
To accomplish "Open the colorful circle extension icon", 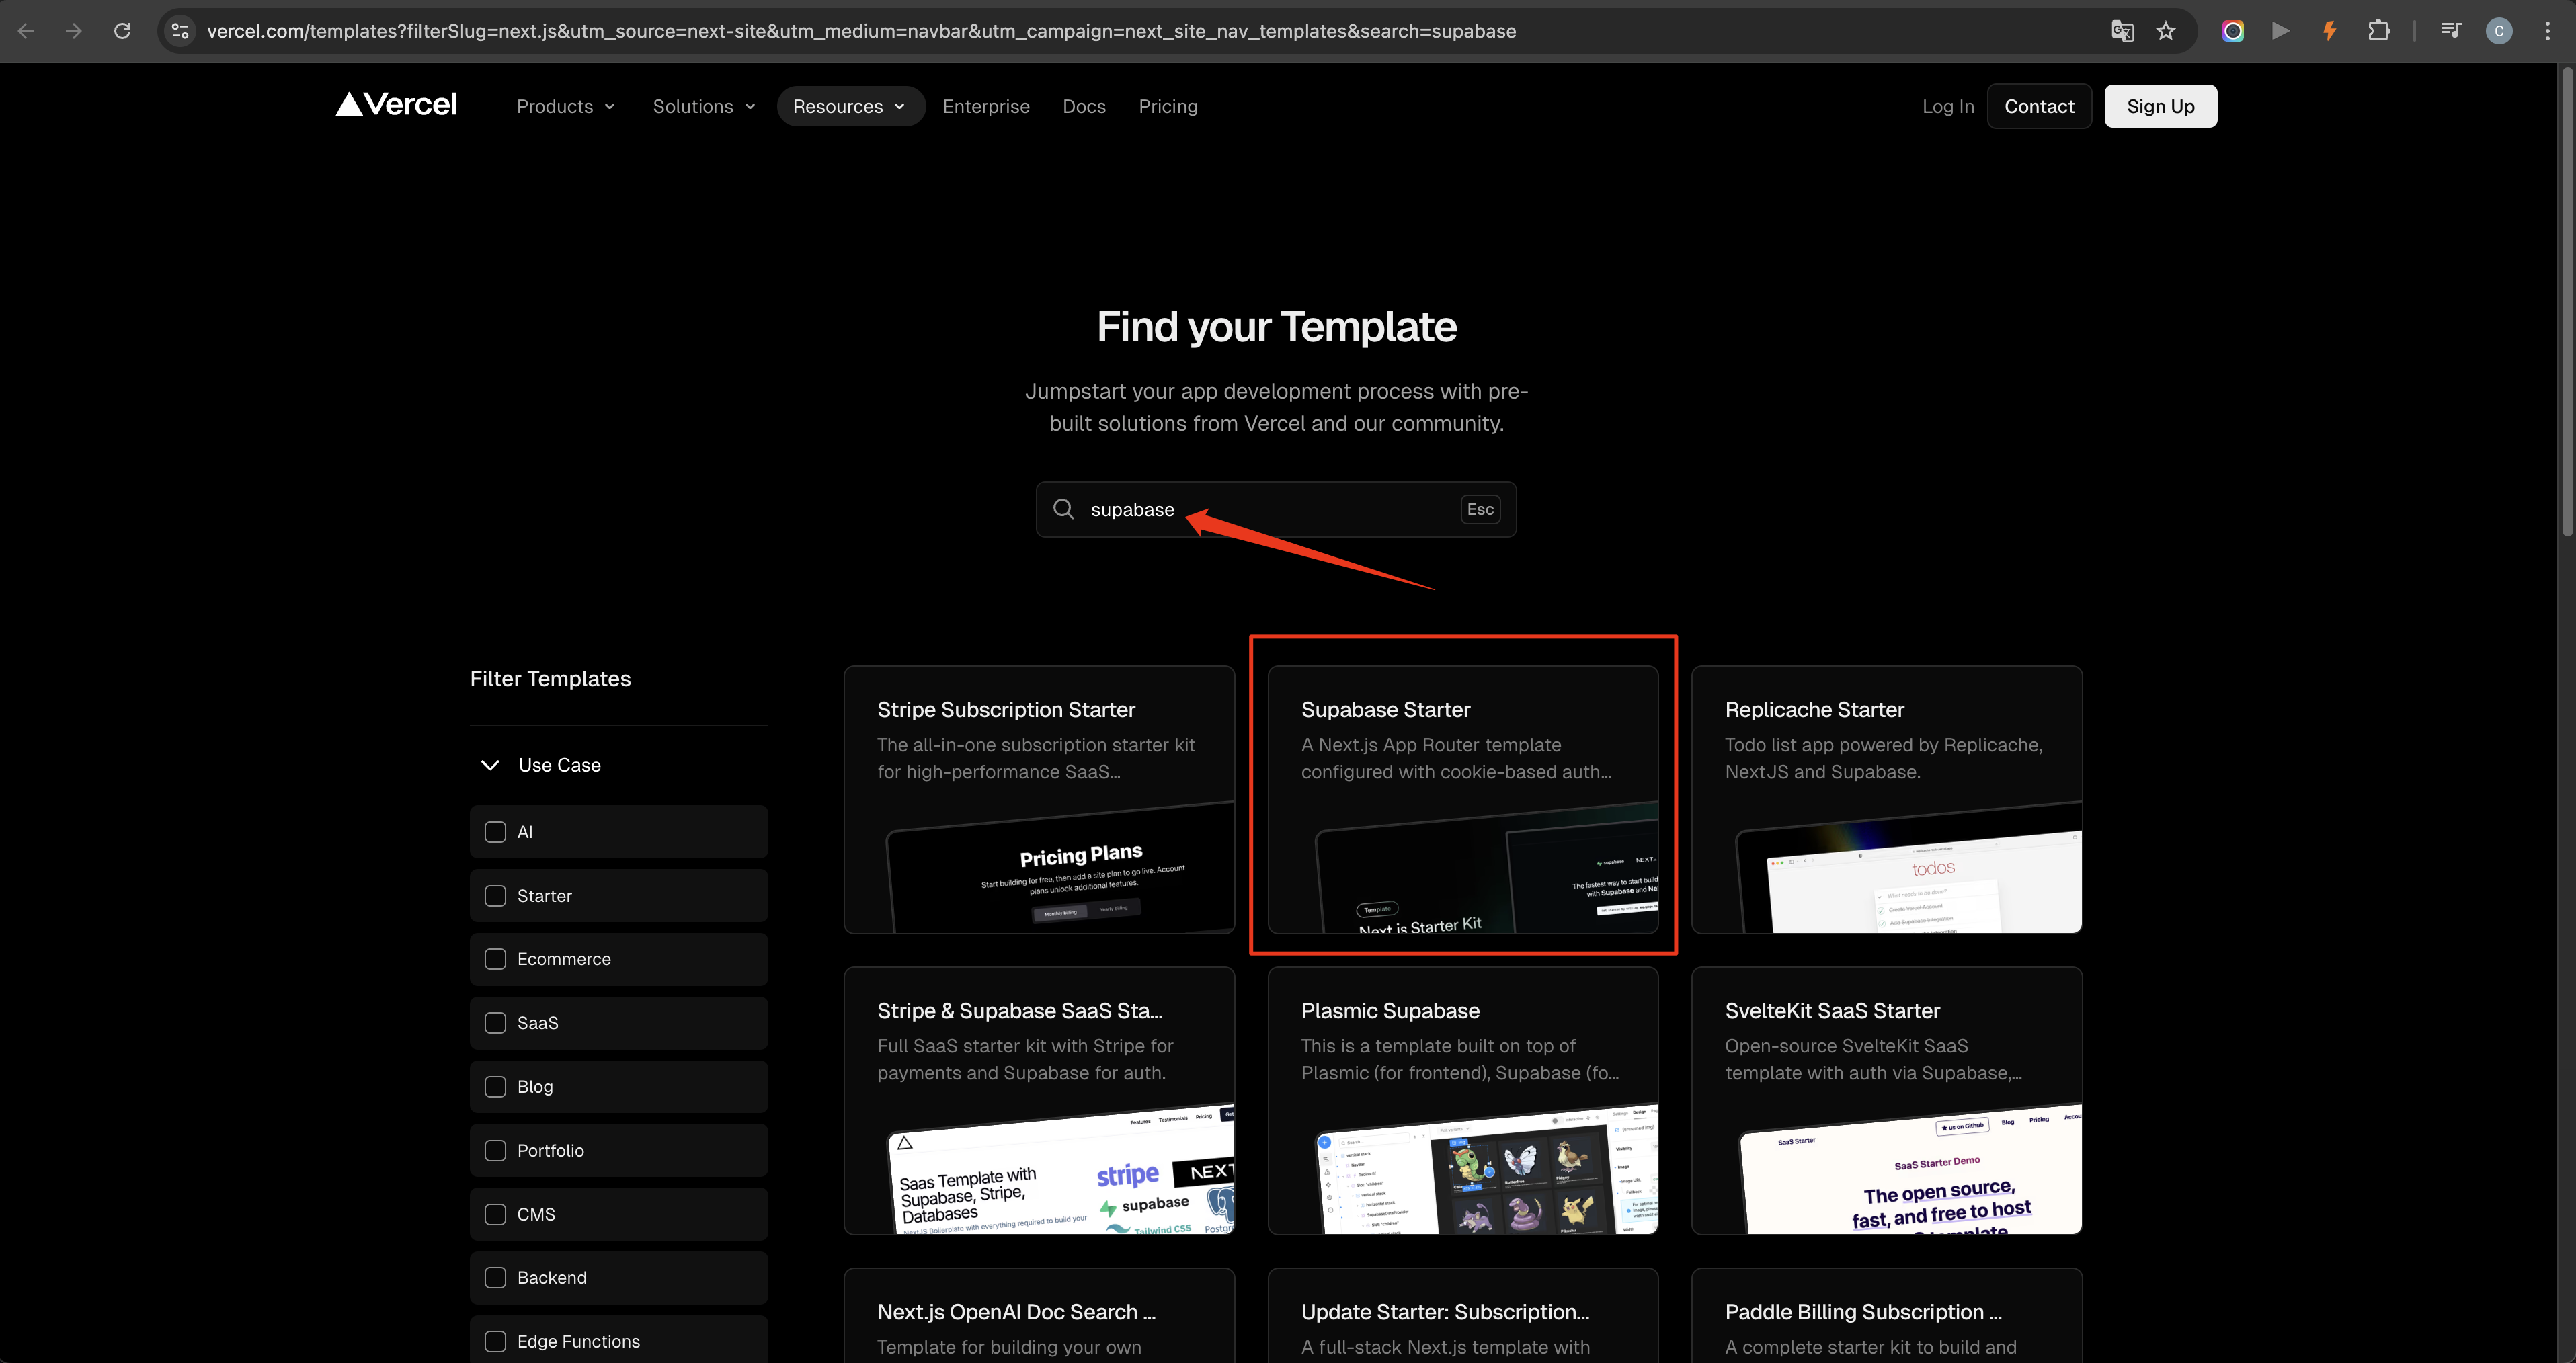I will [x=2233, y=31].
